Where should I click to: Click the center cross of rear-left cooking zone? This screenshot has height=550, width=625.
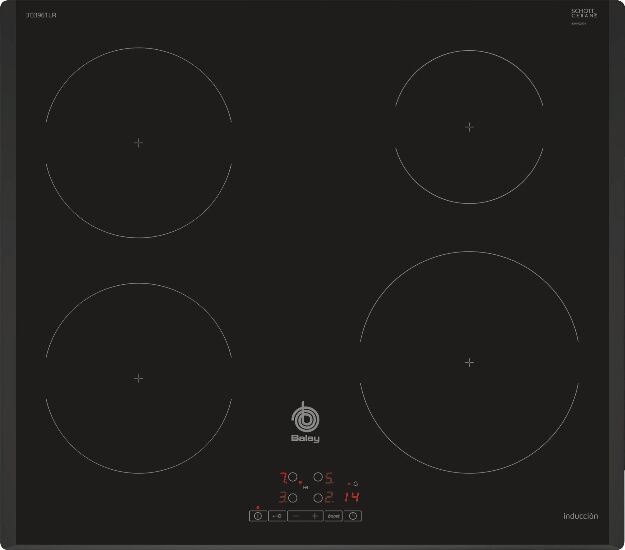click(138, 142)
